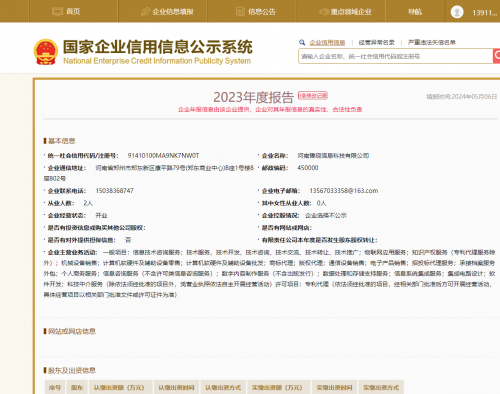Switch to the 严重违法失信名单 search tab
Viewport: 500px width, 394px height.
point(432,42)
